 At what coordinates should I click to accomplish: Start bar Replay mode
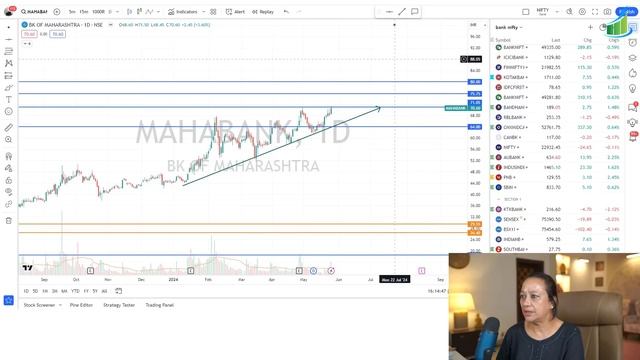pyautogui.click(x=263, y=12)
